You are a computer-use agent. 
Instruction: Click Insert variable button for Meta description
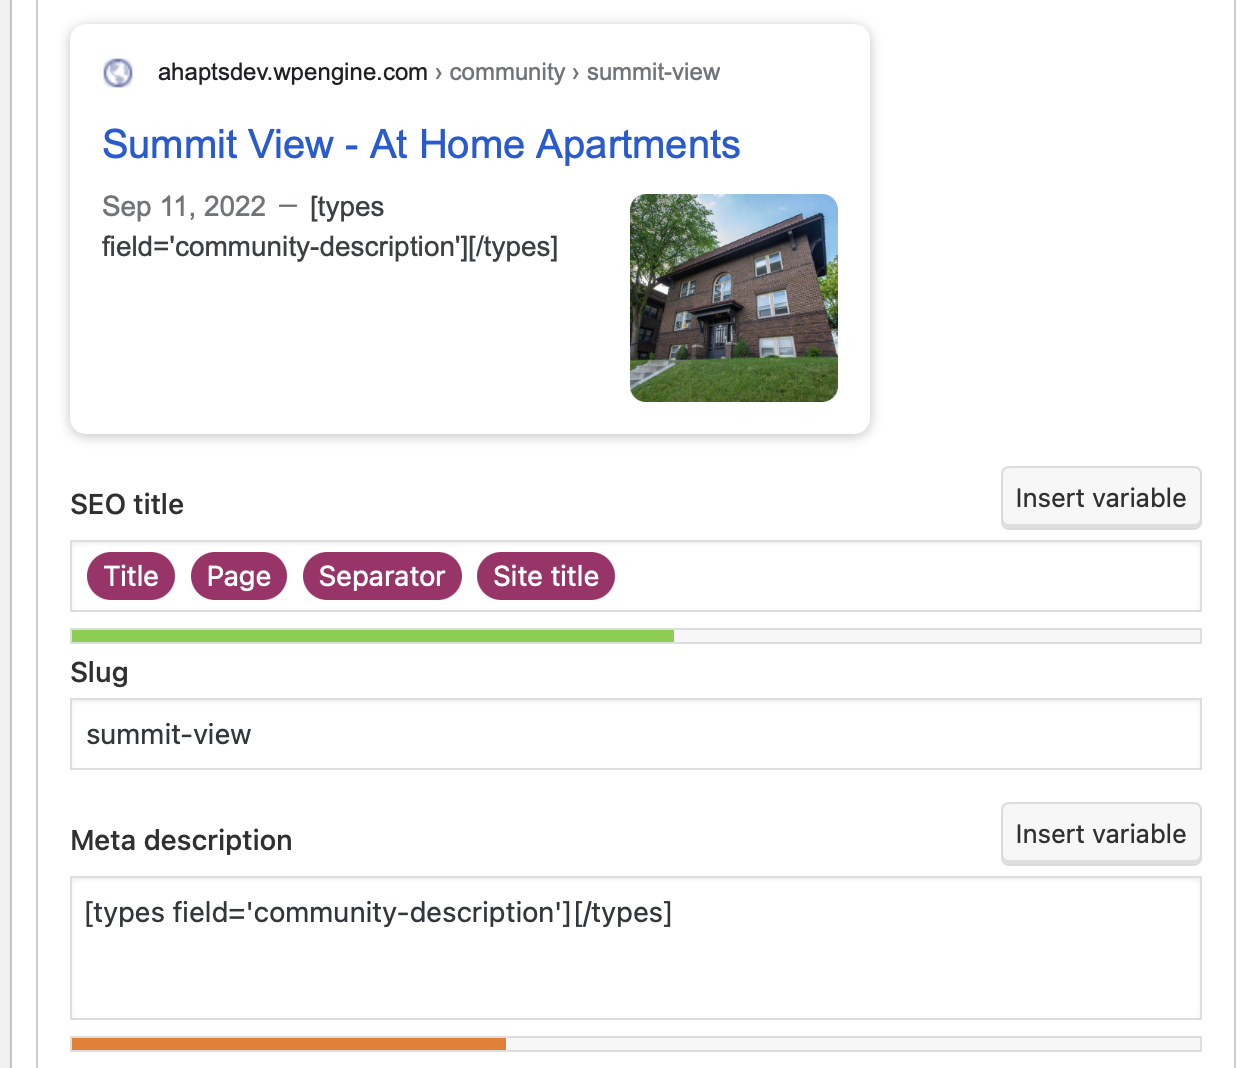[x=1100, y=834]
